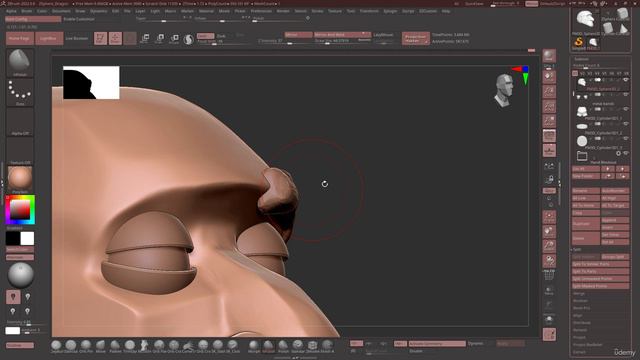Select the SimpleBrush tool icon

[x=578, y=42]
